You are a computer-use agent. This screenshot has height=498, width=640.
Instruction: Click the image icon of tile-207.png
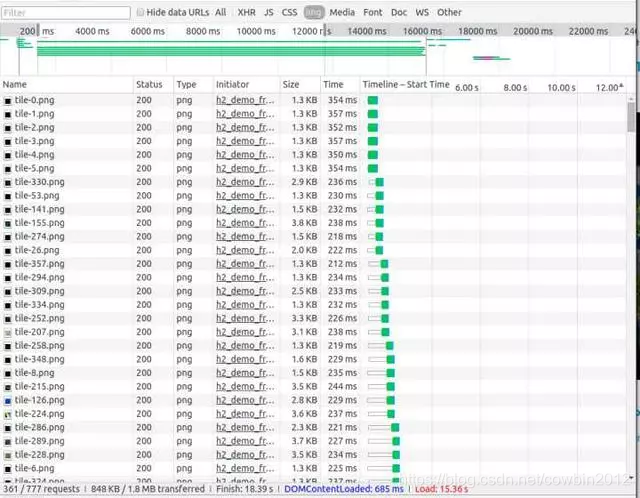coord(8,333)
